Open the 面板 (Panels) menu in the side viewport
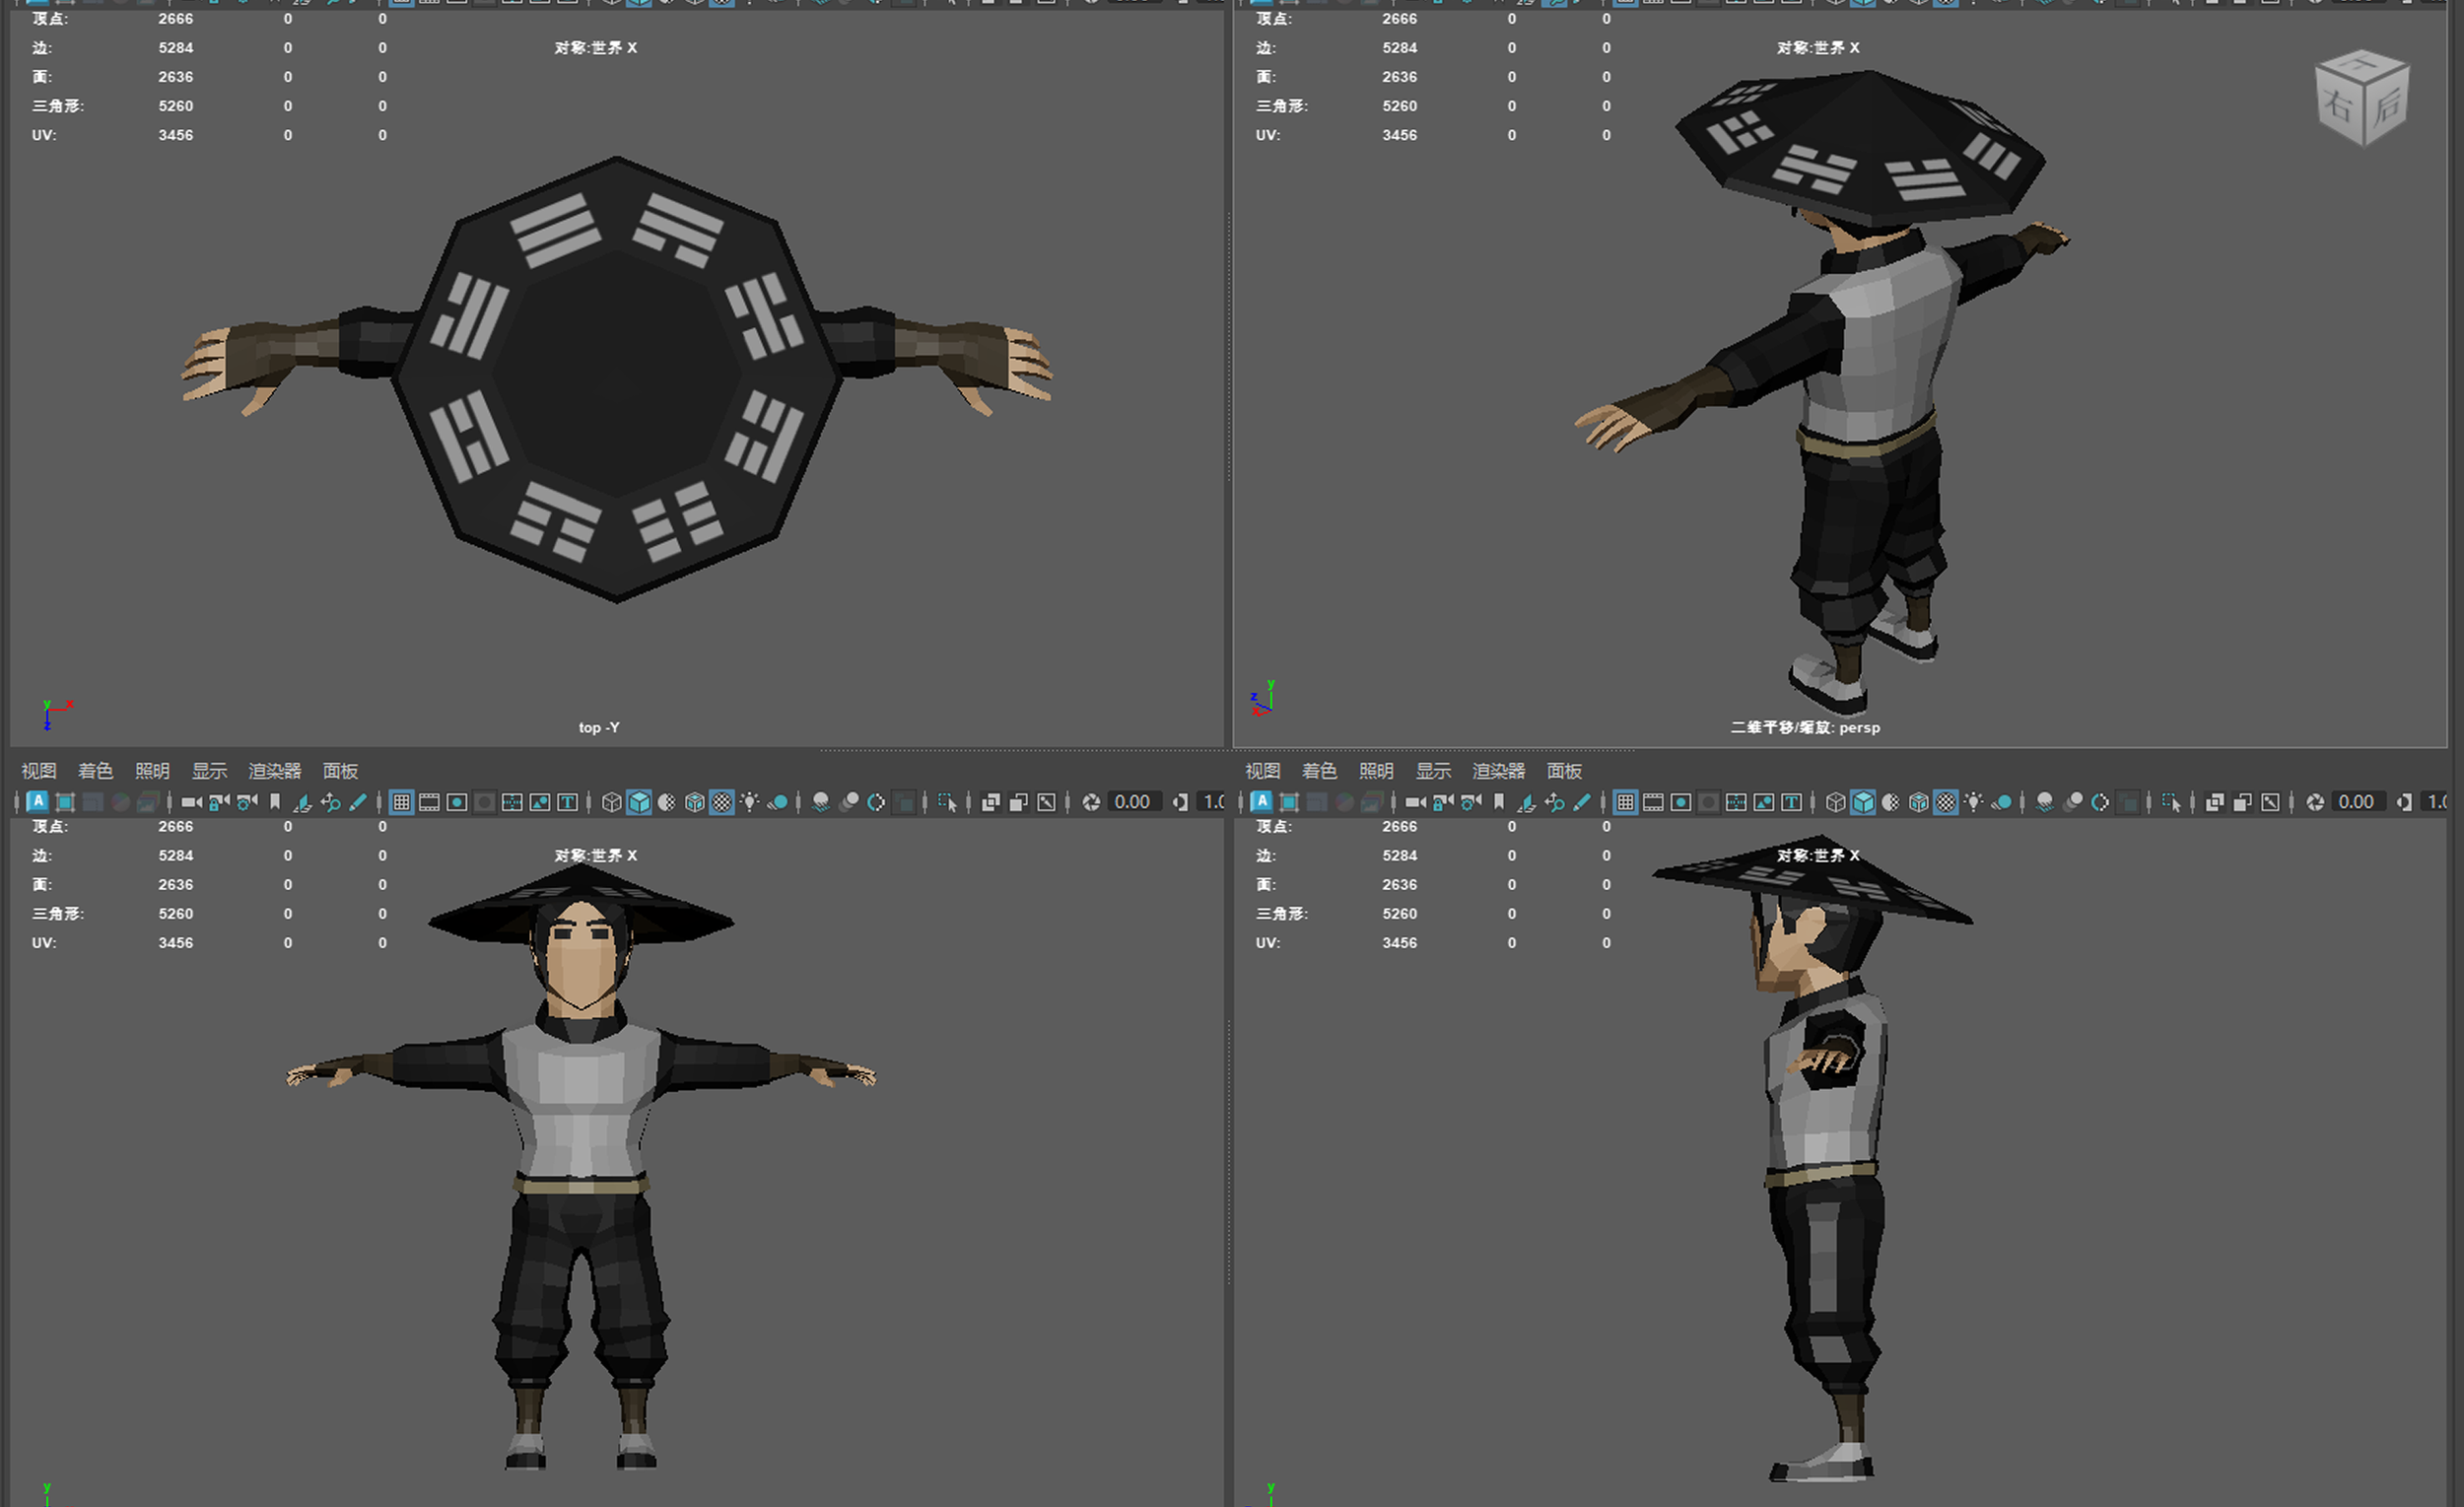Viewport: 2464px width, 1507px height. (1564, 771)
